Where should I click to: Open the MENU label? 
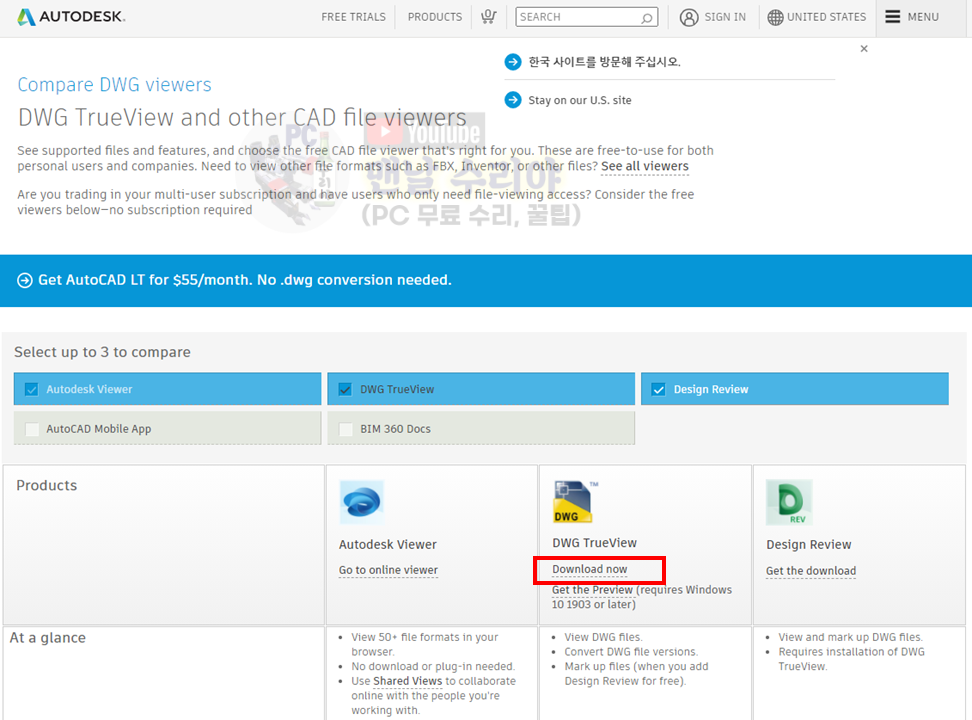(923, 17)
